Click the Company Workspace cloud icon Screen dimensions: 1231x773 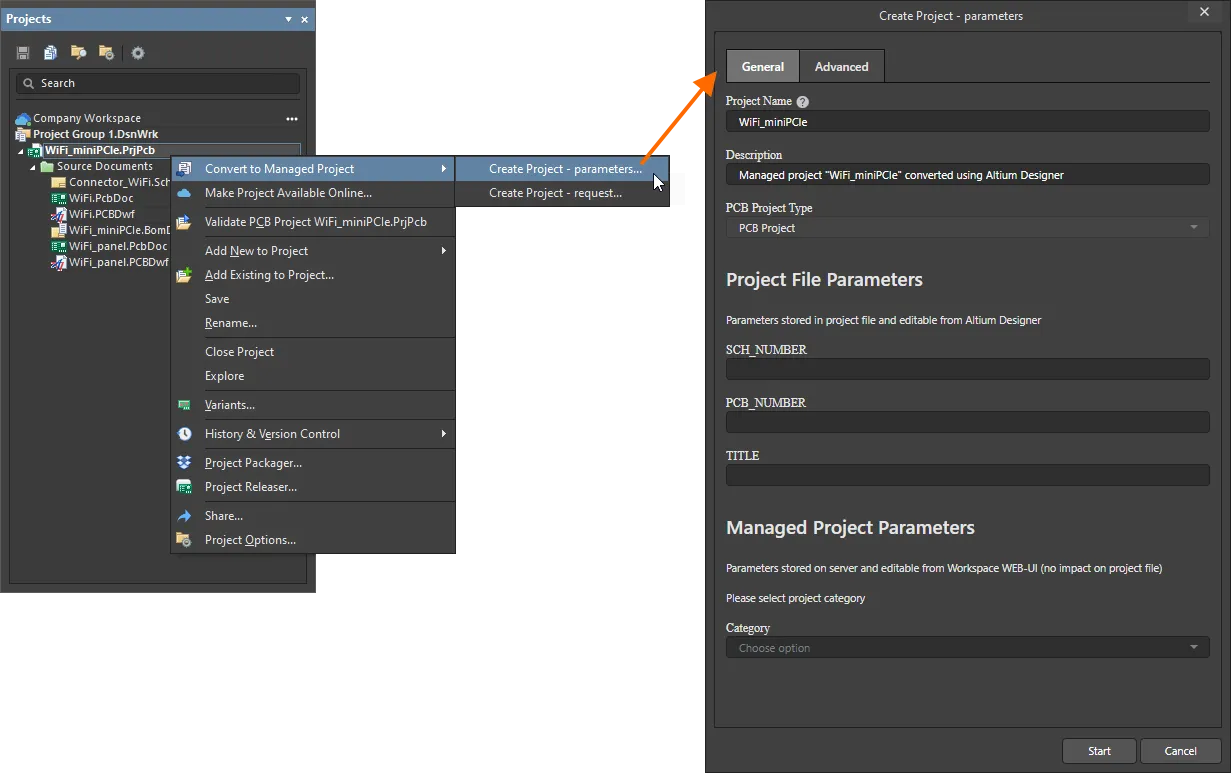pyautogui.click(x=23, y=118)
